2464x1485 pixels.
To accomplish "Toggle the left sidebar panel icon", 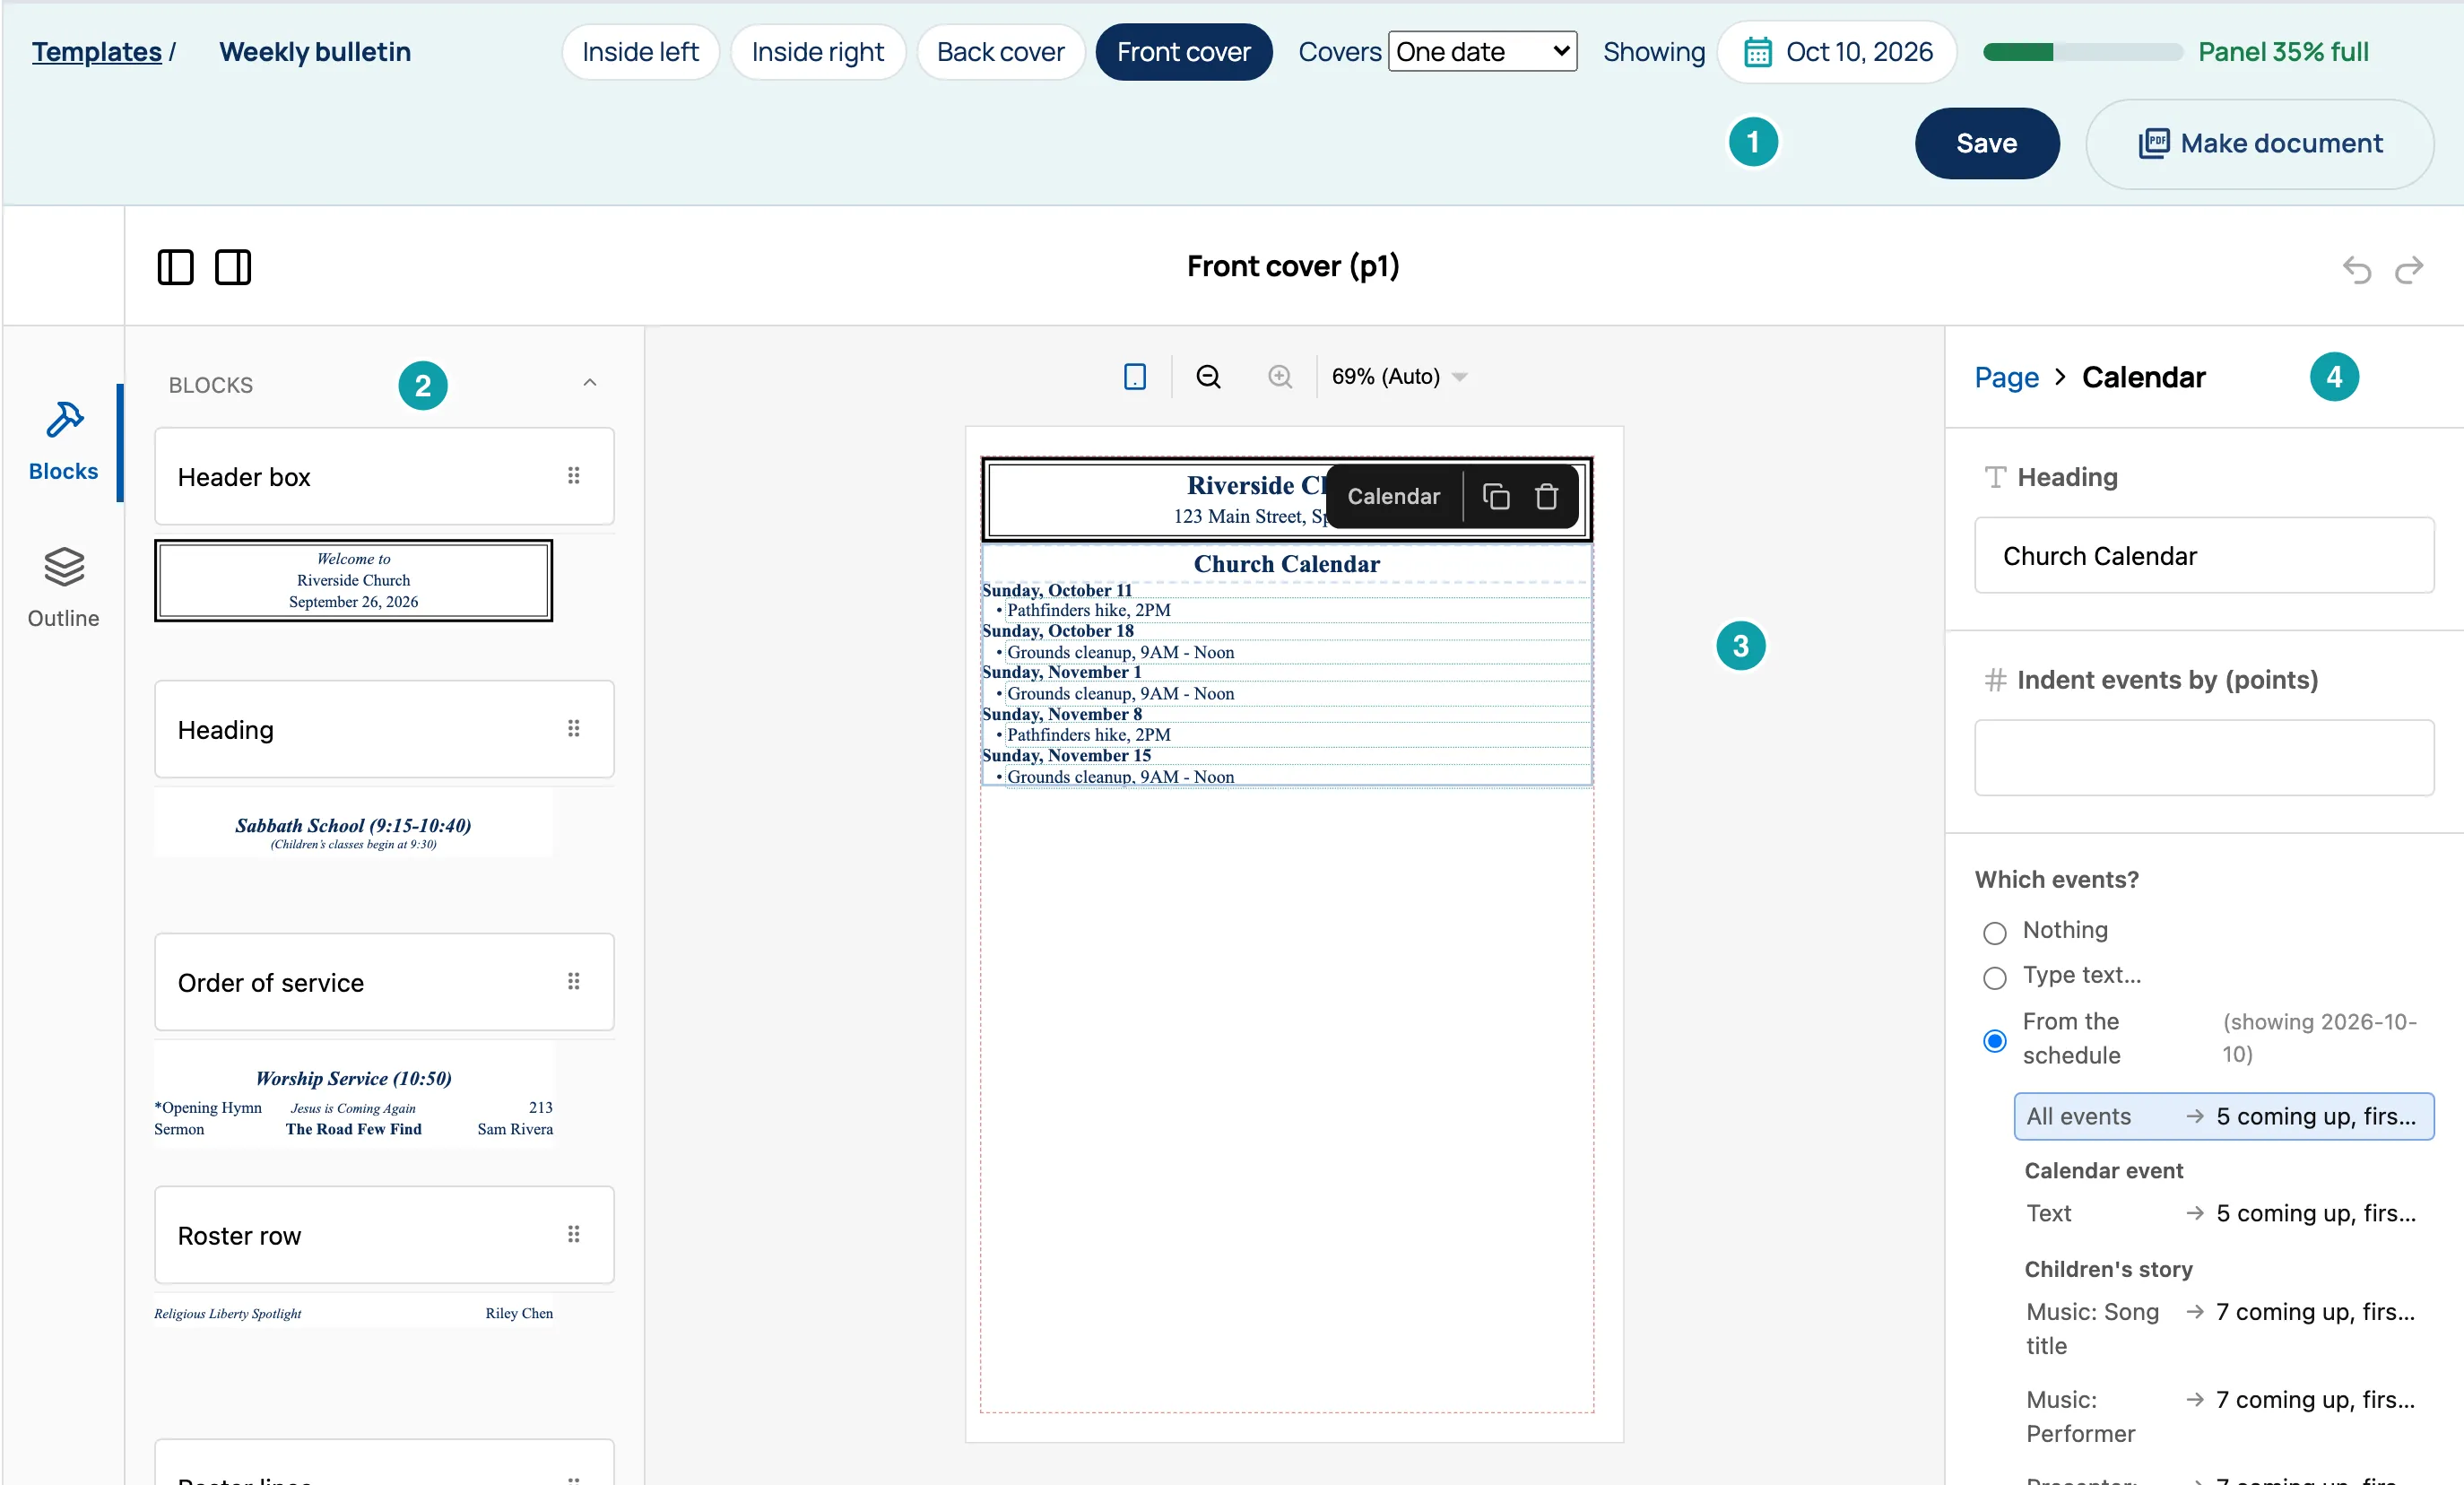I will (x=175, y=267).
